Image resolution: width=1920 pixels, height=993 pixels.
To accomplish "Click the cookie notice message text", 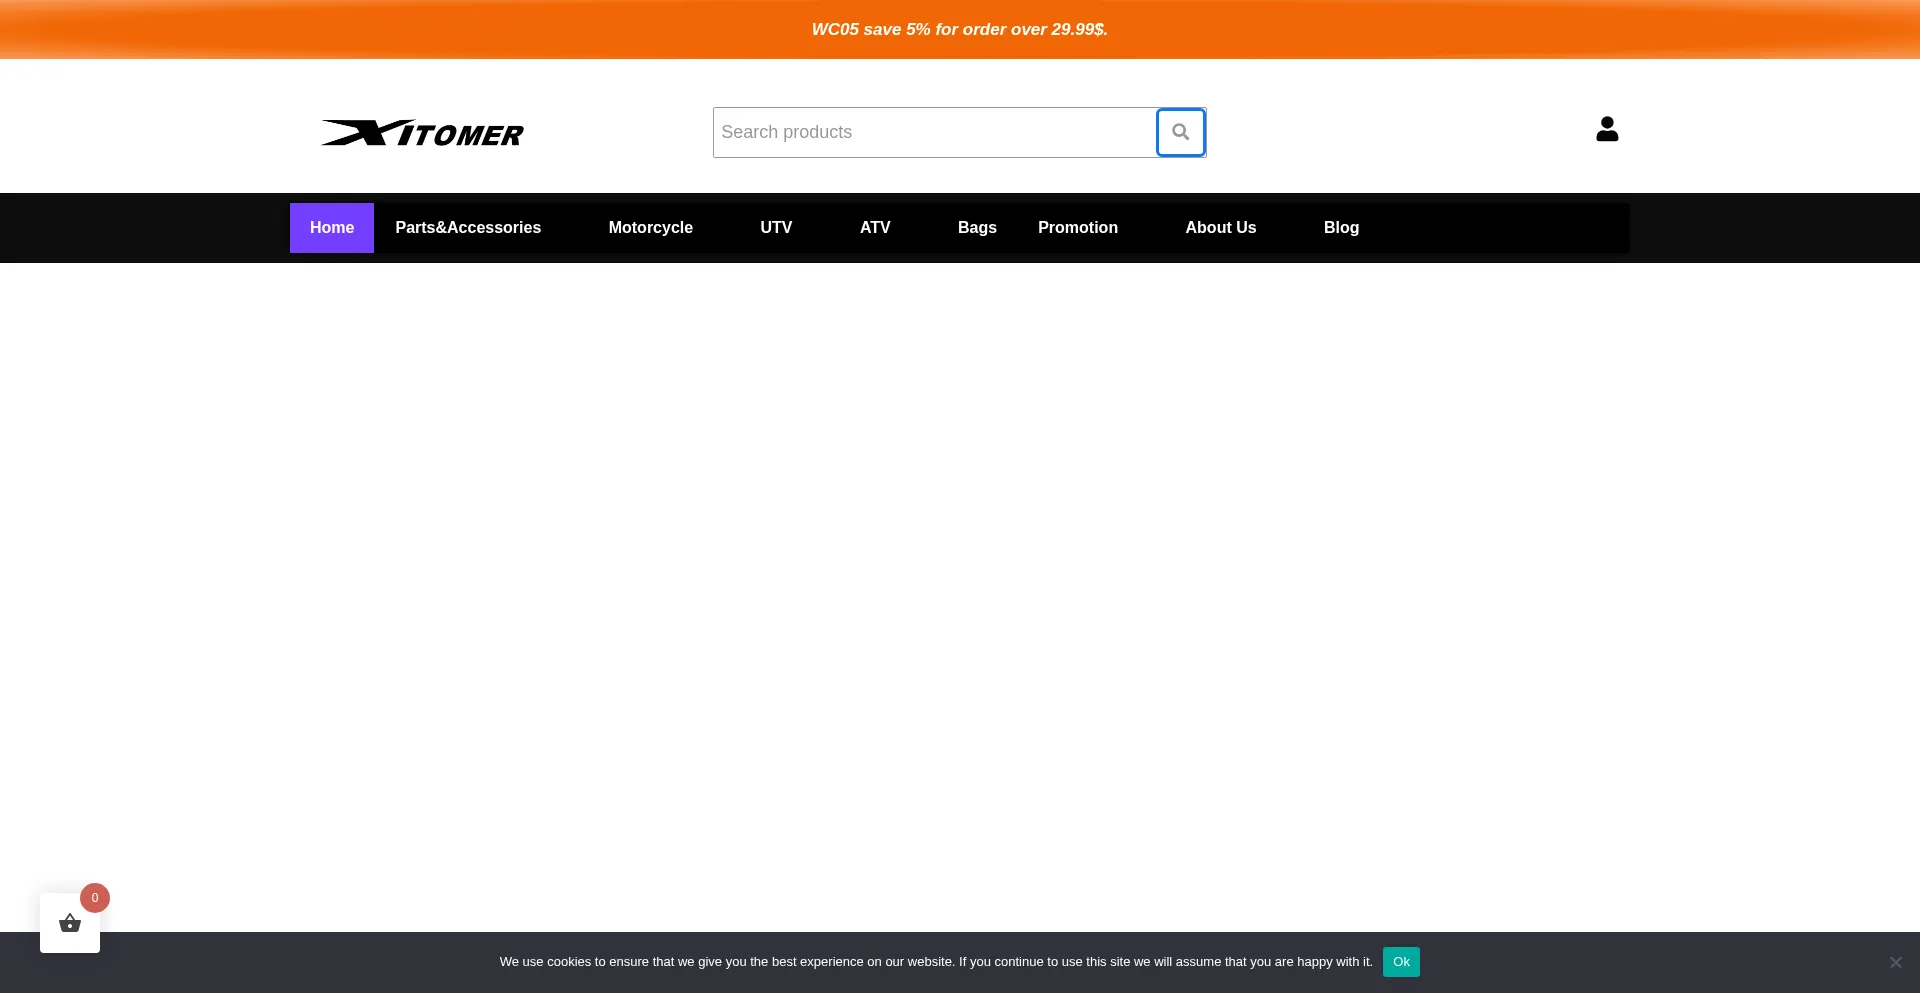I will pyautogui.click(x=935, y=962).
